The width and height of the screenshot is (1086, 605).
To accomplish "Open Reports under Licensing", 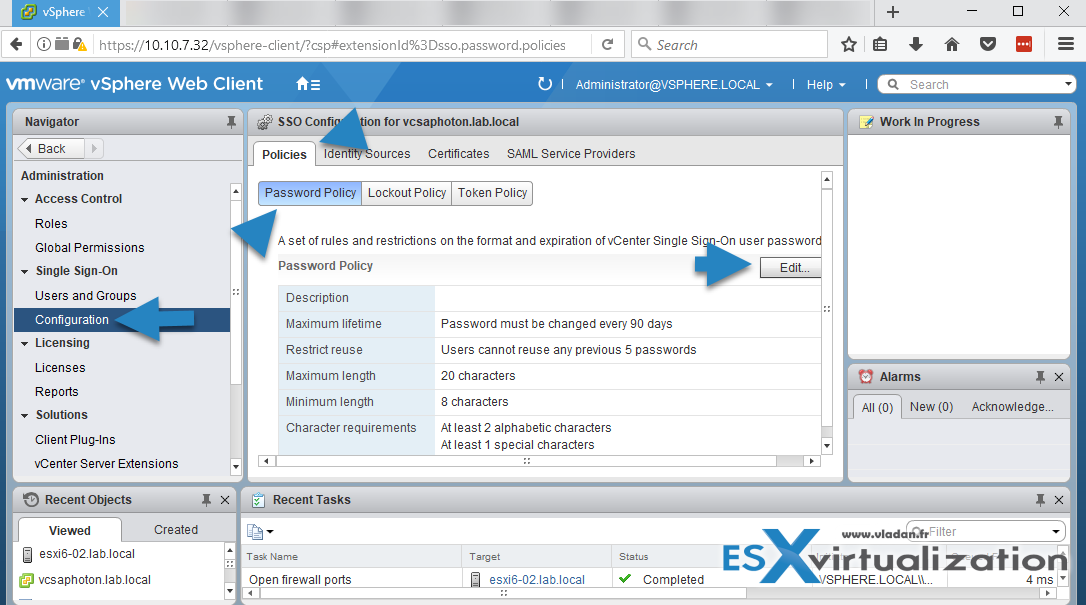I will point(57,392).
